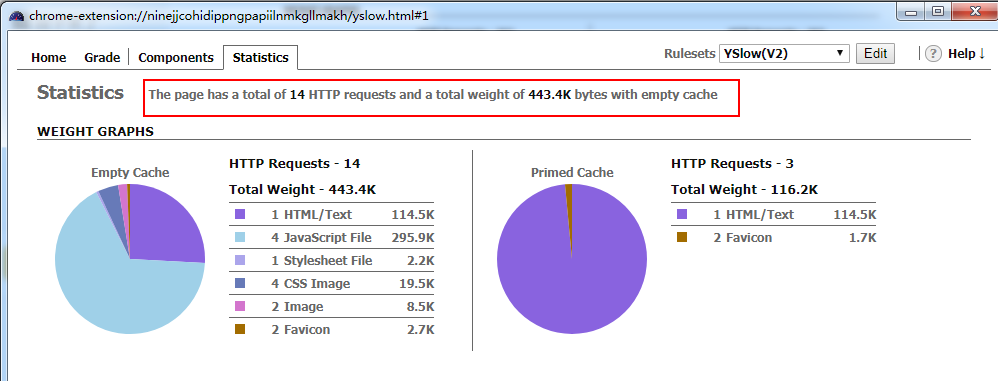Switch to the Grade tab
Screen dimensions: 998x381
[x=102, y=57]
